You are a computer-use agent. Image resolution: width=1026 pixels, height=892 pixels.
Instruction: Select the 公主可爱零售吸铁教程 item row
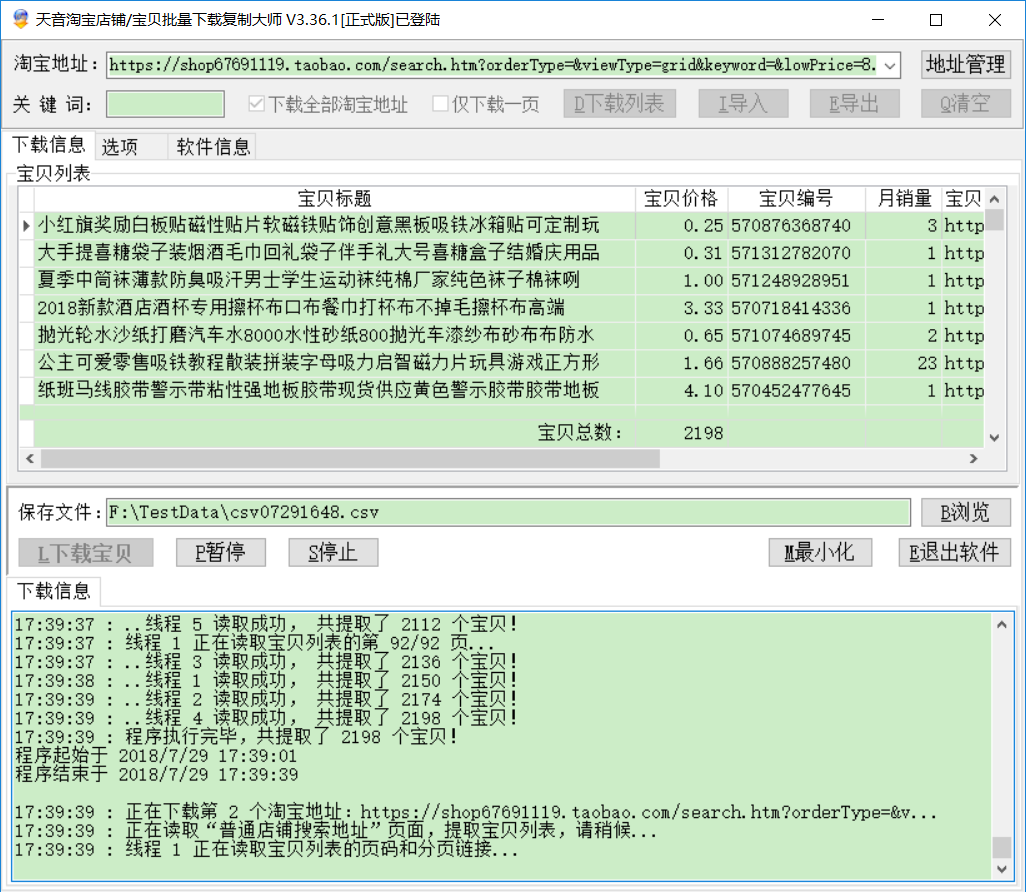click(320, 363)
